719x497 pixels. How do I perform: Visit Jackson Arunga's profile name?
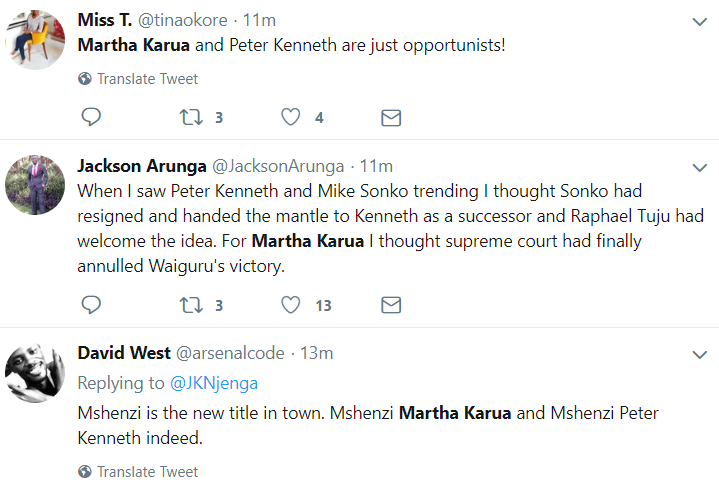point(140,165)
